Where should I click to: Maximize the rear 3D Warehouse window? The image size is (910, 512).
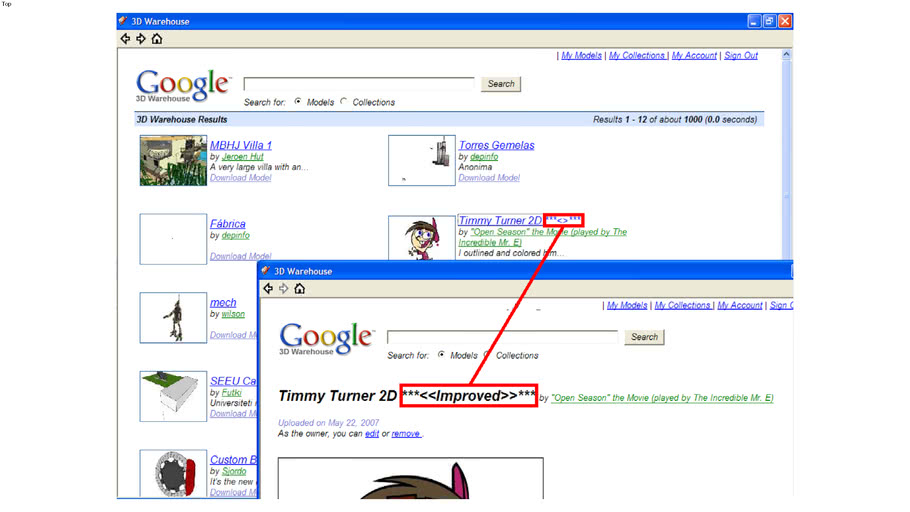(x=769, y=21)
